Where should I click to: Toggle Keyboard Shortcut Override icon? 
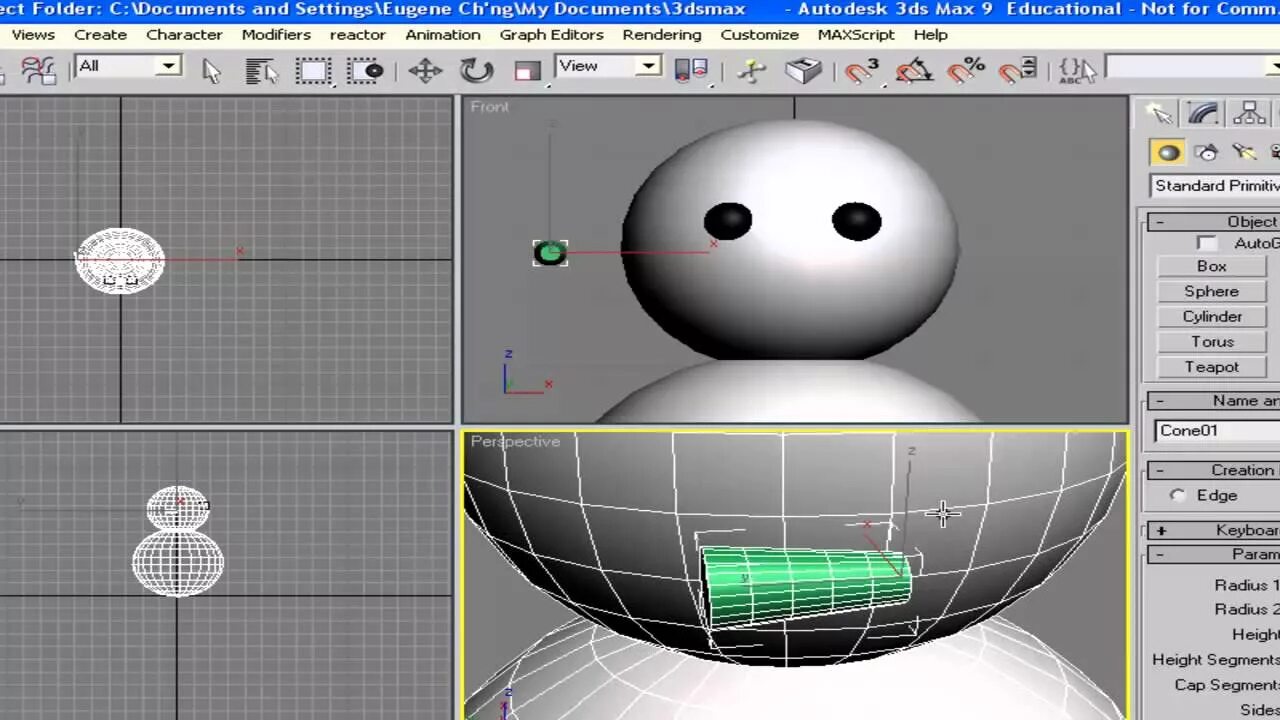[804, 70]
